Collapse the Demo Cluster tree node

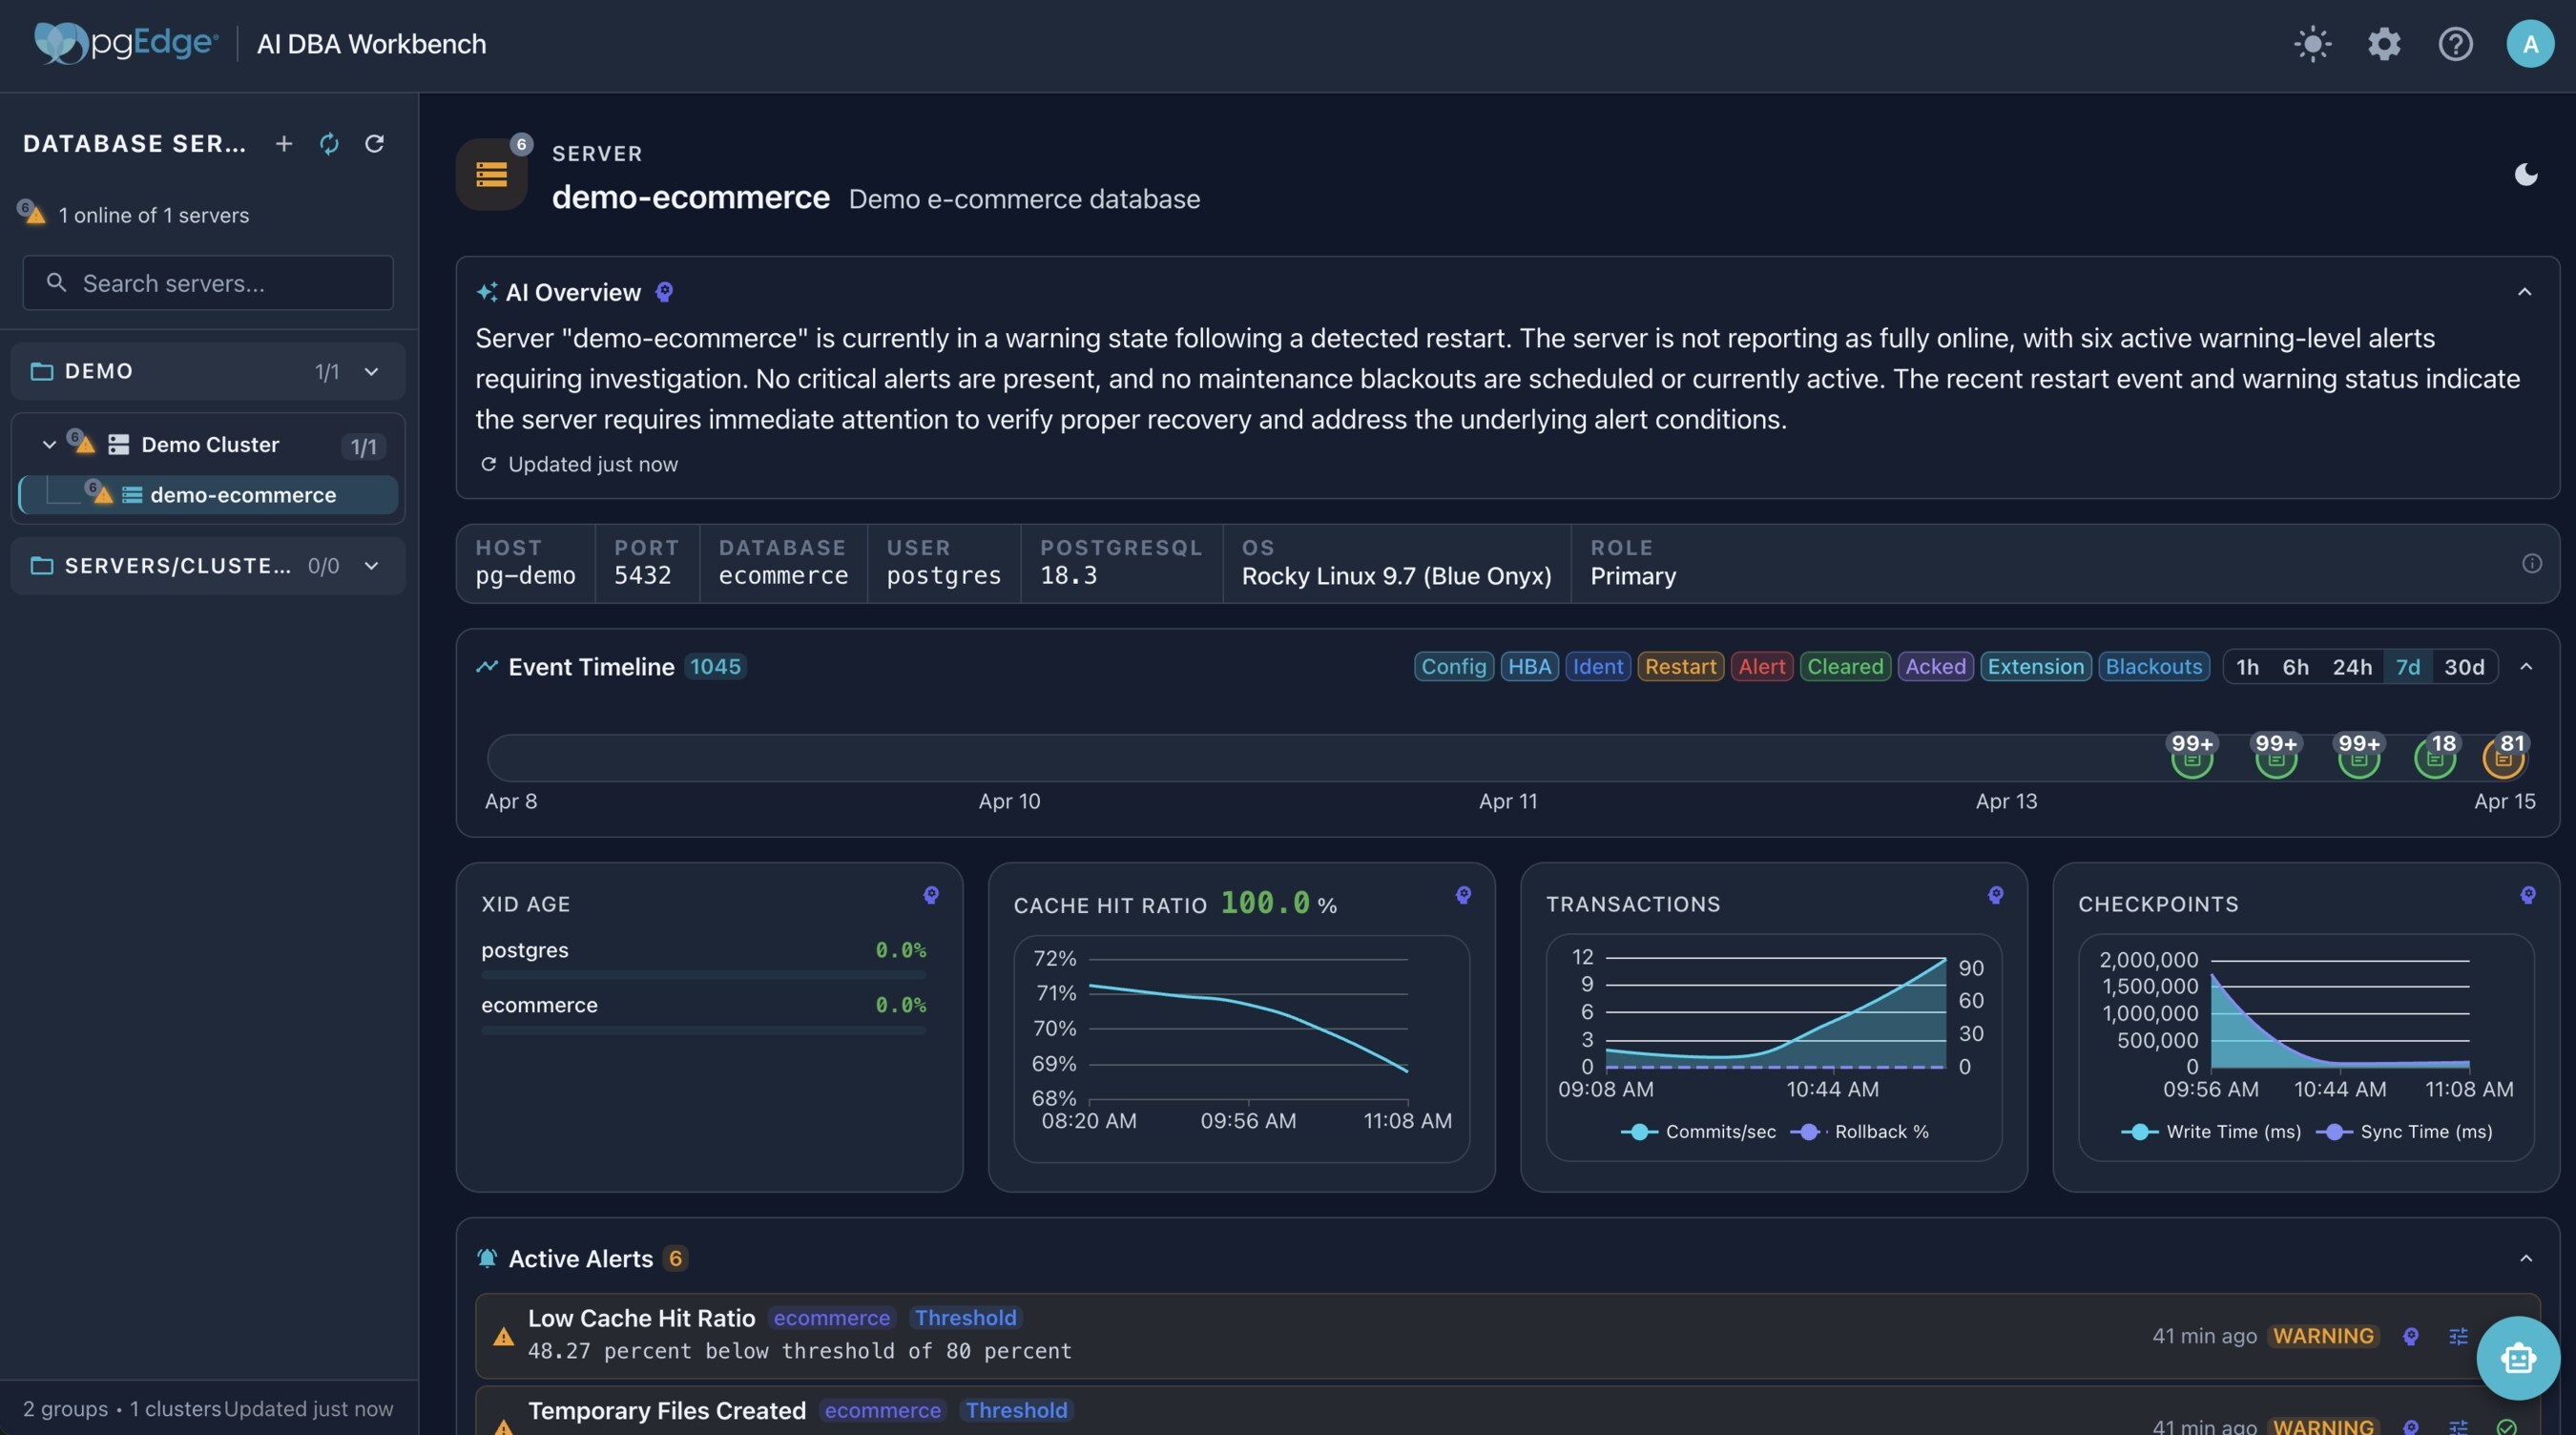click(x=49, y=445)
